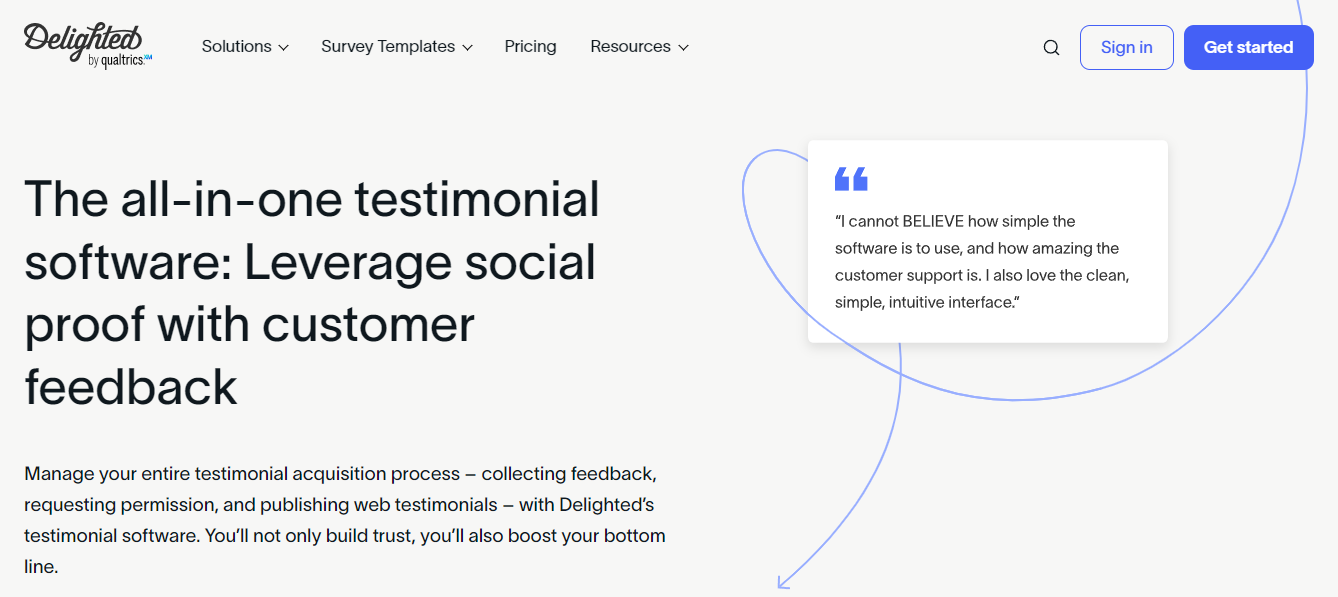Image resolution: width=1338 pixels, height=597 pixels.
Task: Click the 'by qualtrics' sub-logo text
Action: [120, 61]
